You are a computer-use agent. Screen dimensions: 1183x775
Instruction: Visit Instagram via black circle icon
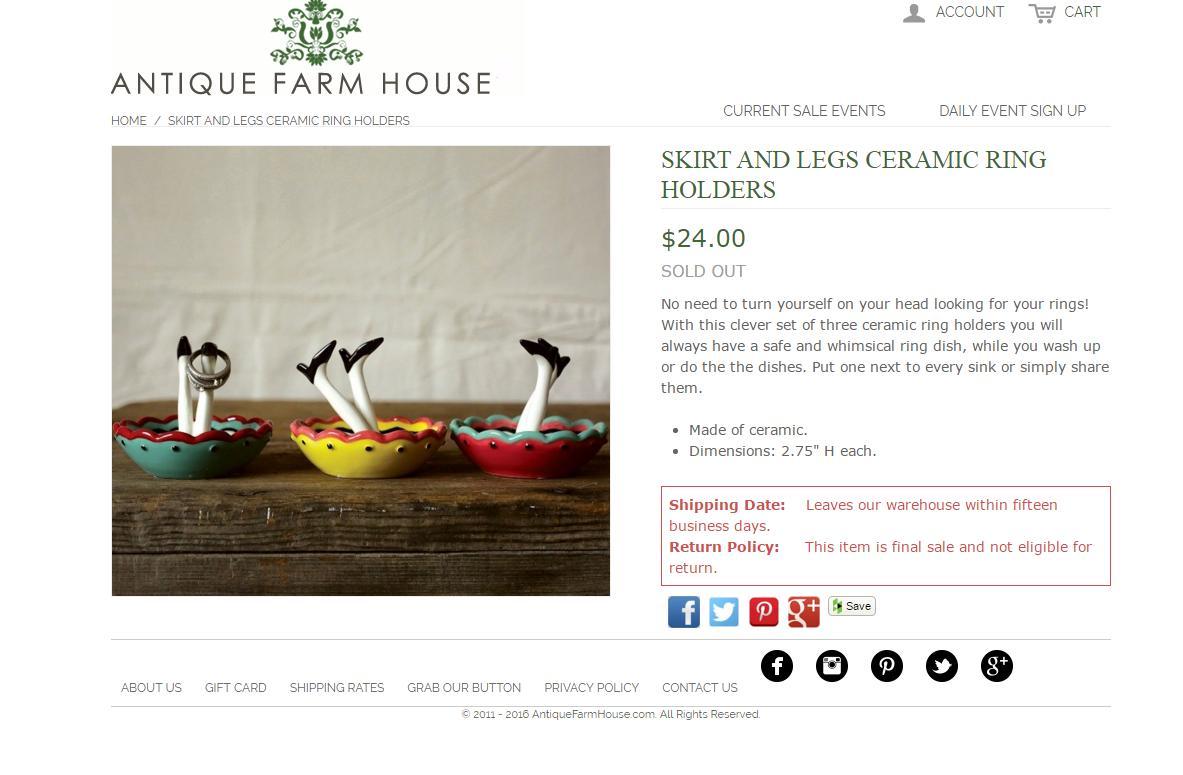832,666
